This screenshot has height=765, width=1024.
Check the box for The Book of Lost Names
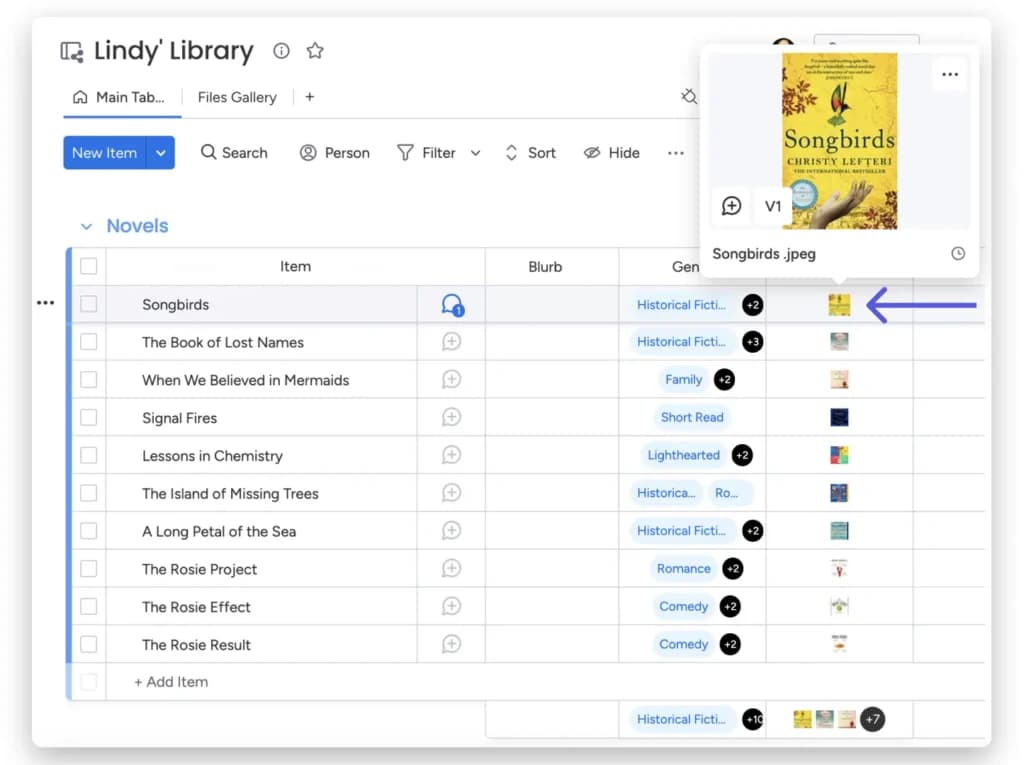(x=89, y=342)
